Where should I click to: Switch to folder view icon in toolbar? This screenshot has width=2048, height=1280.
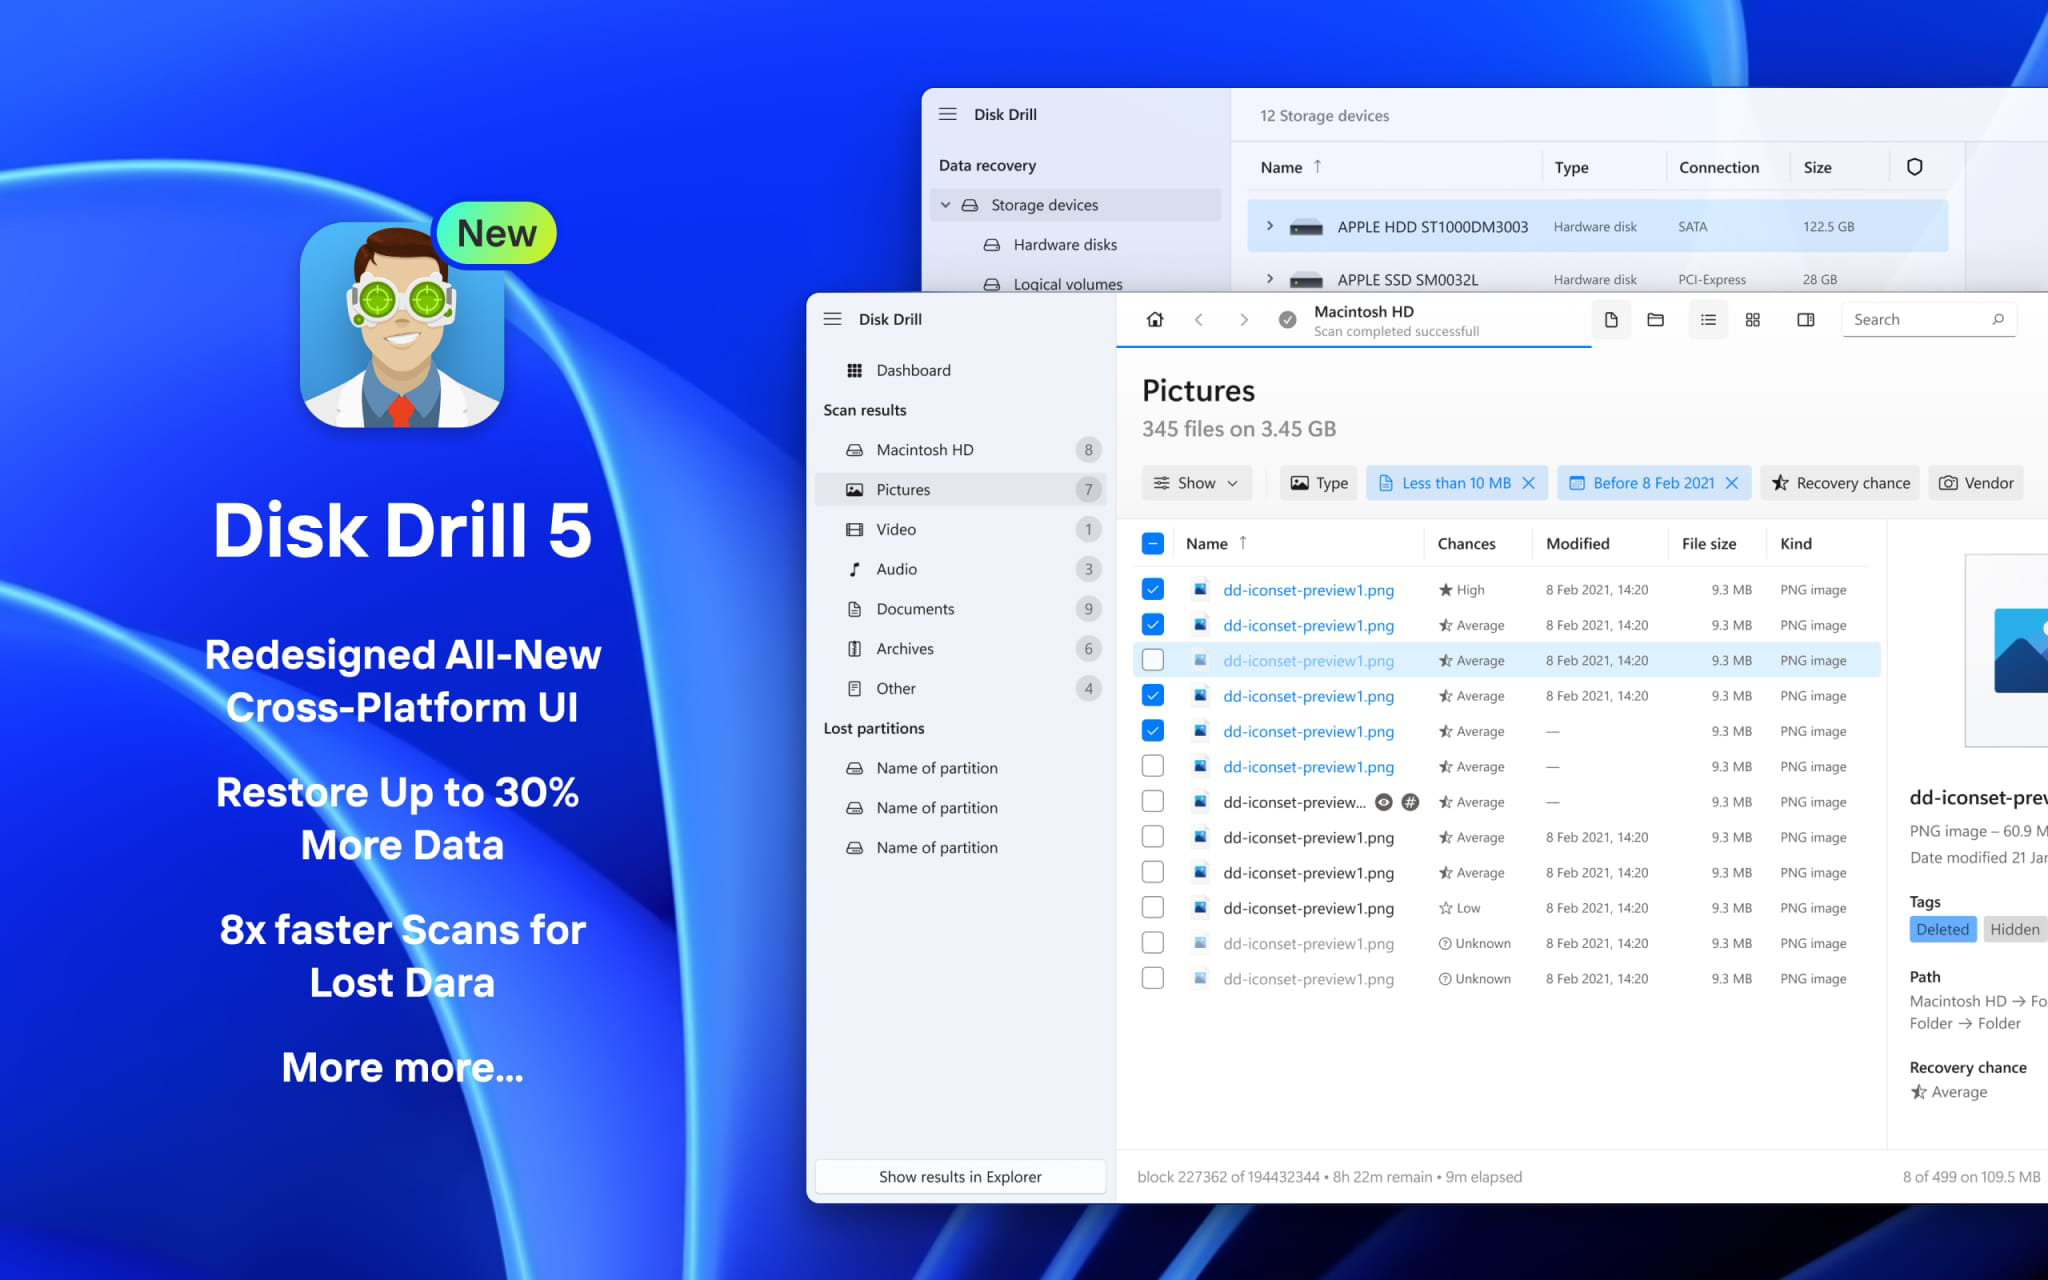tap(1655, 319)
